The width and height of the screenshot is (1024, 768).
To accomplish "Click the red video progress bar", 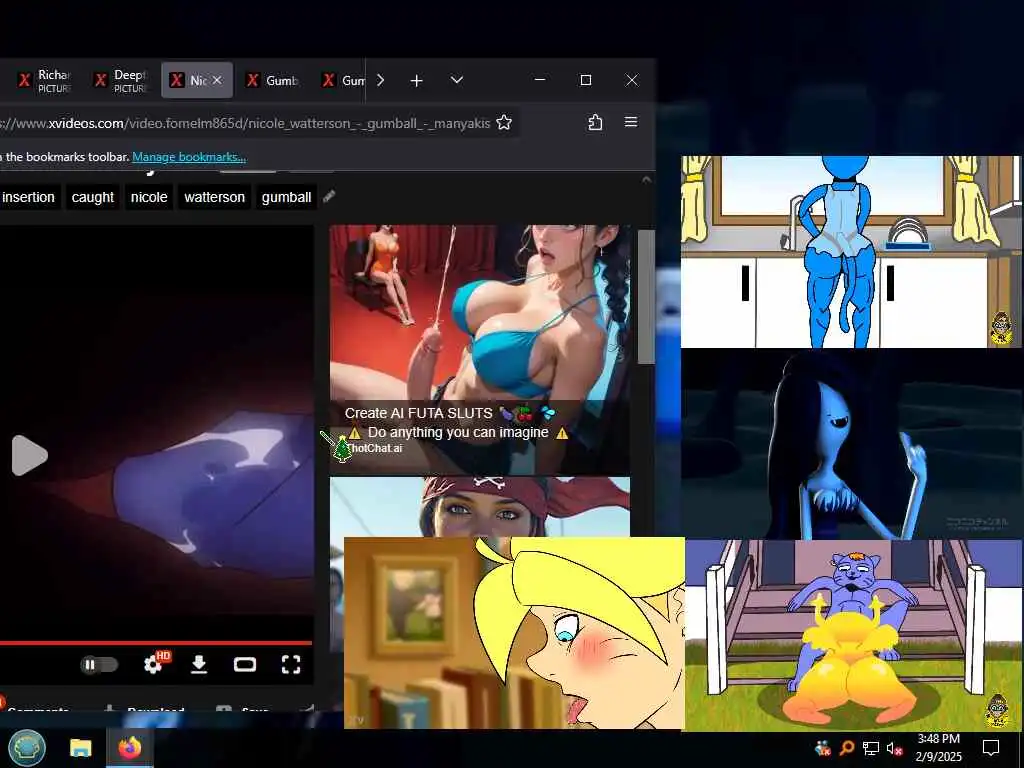I will [x=155, y=643].
